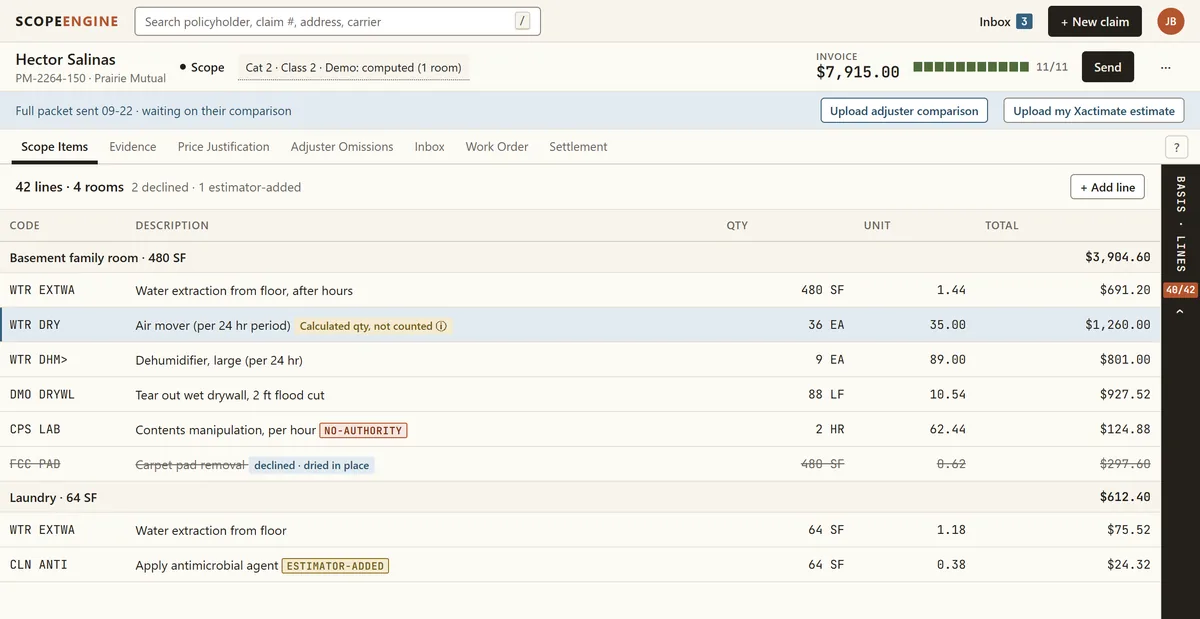Open the JB user avatar menu
Screen dimensions: 1200x619
point(1170,21)
